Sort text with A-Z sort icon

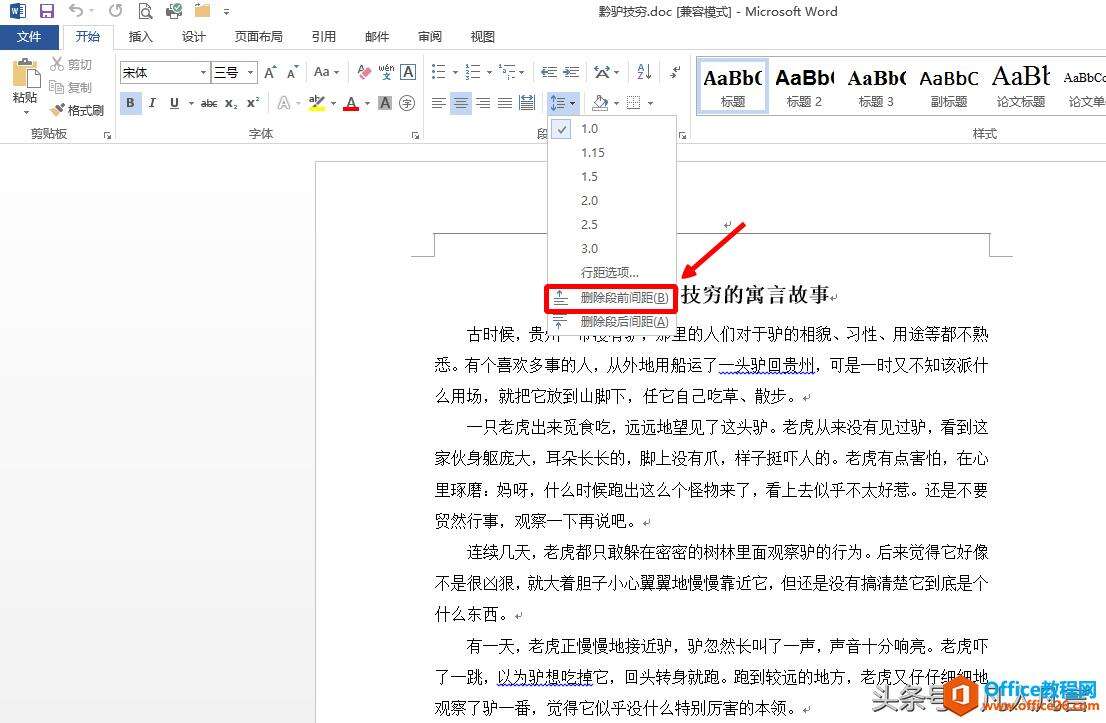644,72
